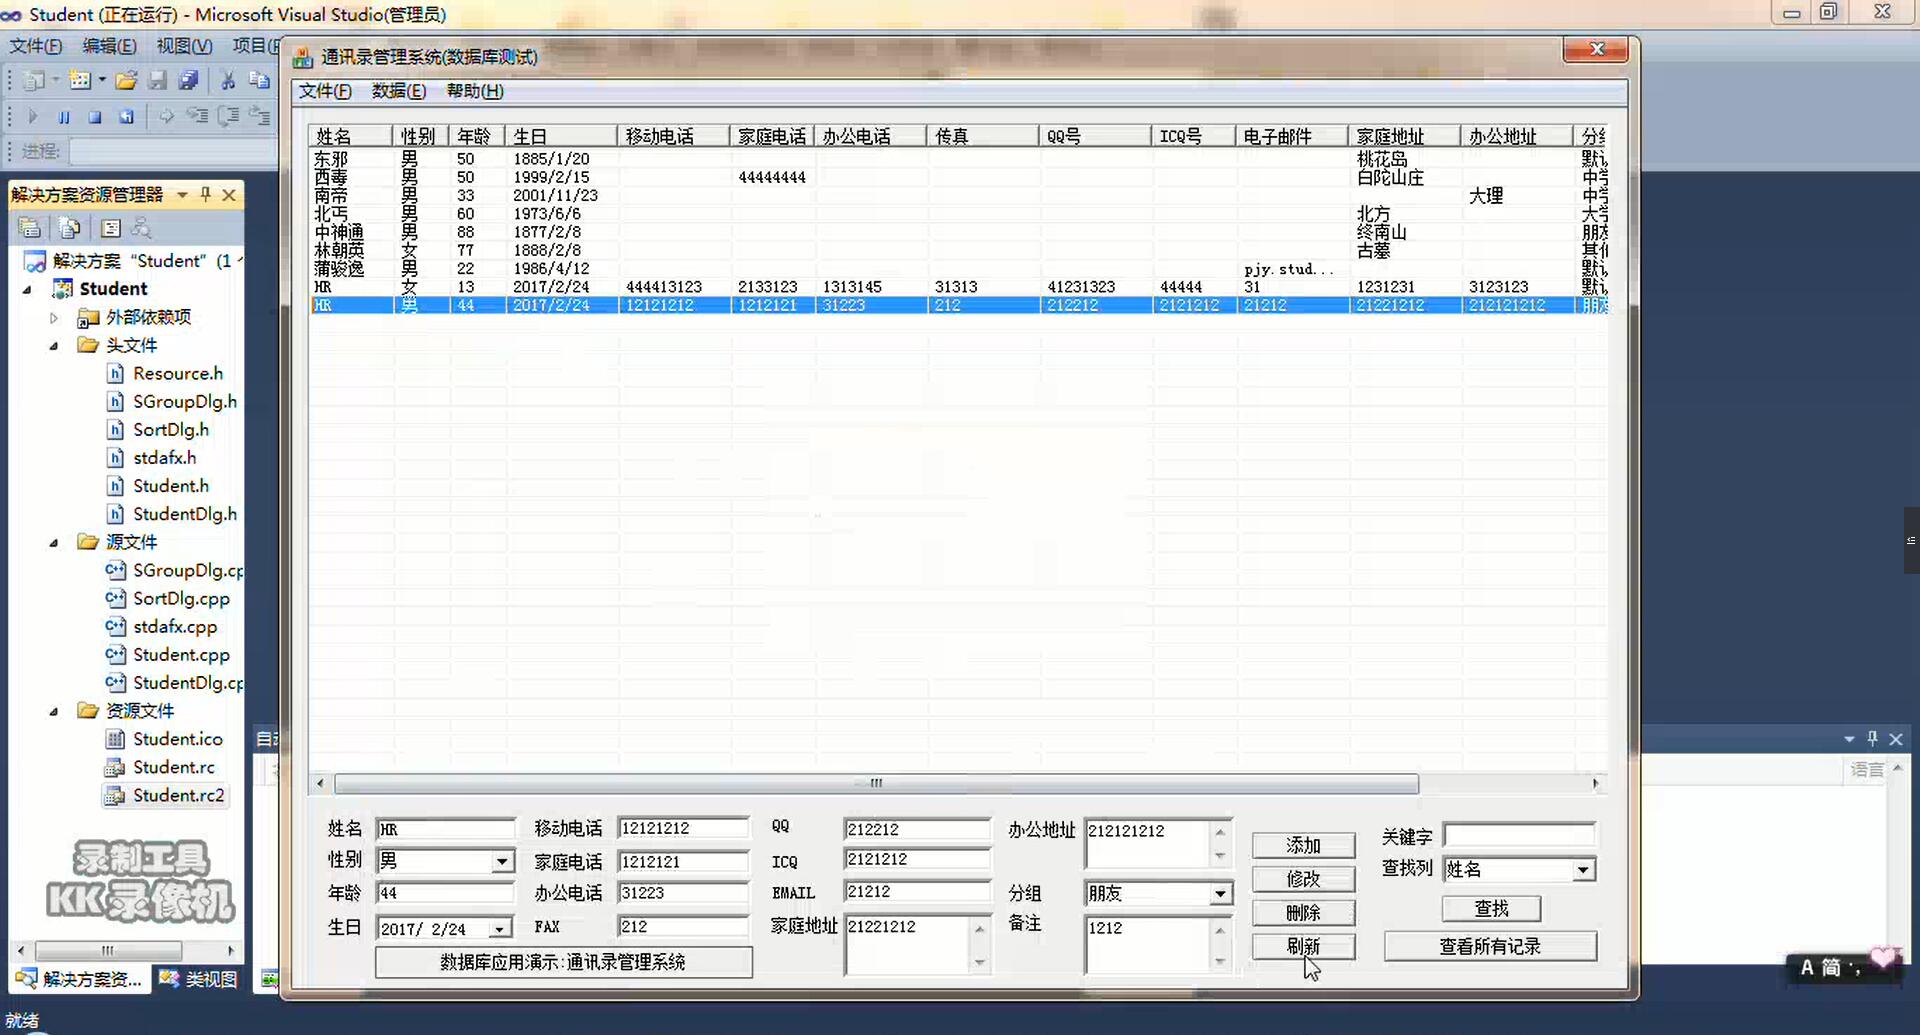Click View Class Diagram icon in Solution Explorer
1920x1035 pixels.
click(x=141, y=228)
